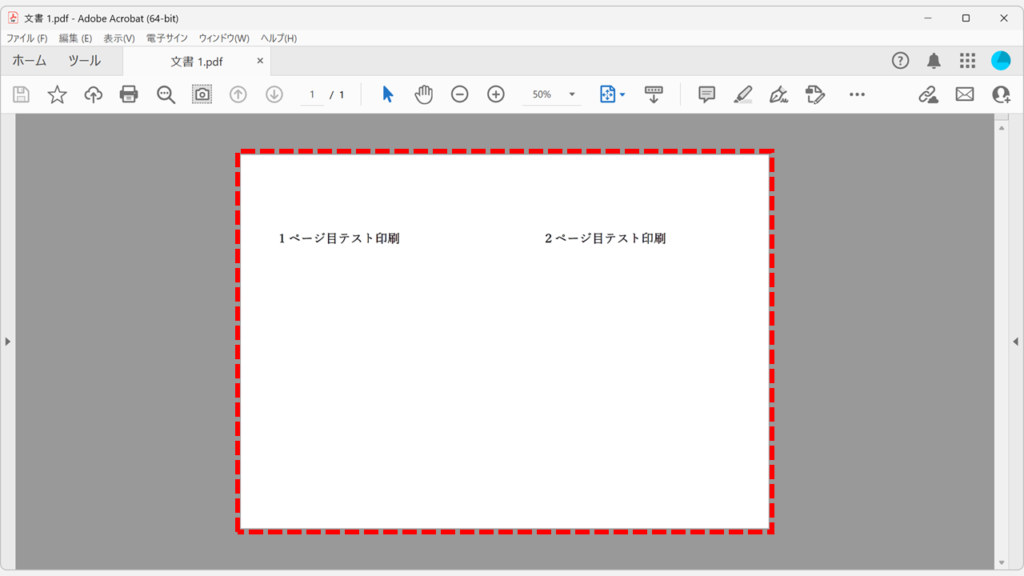The image size is (1024, 576).
Task: Click the 50% zoom level field
Action: click(x=542, y=95)
